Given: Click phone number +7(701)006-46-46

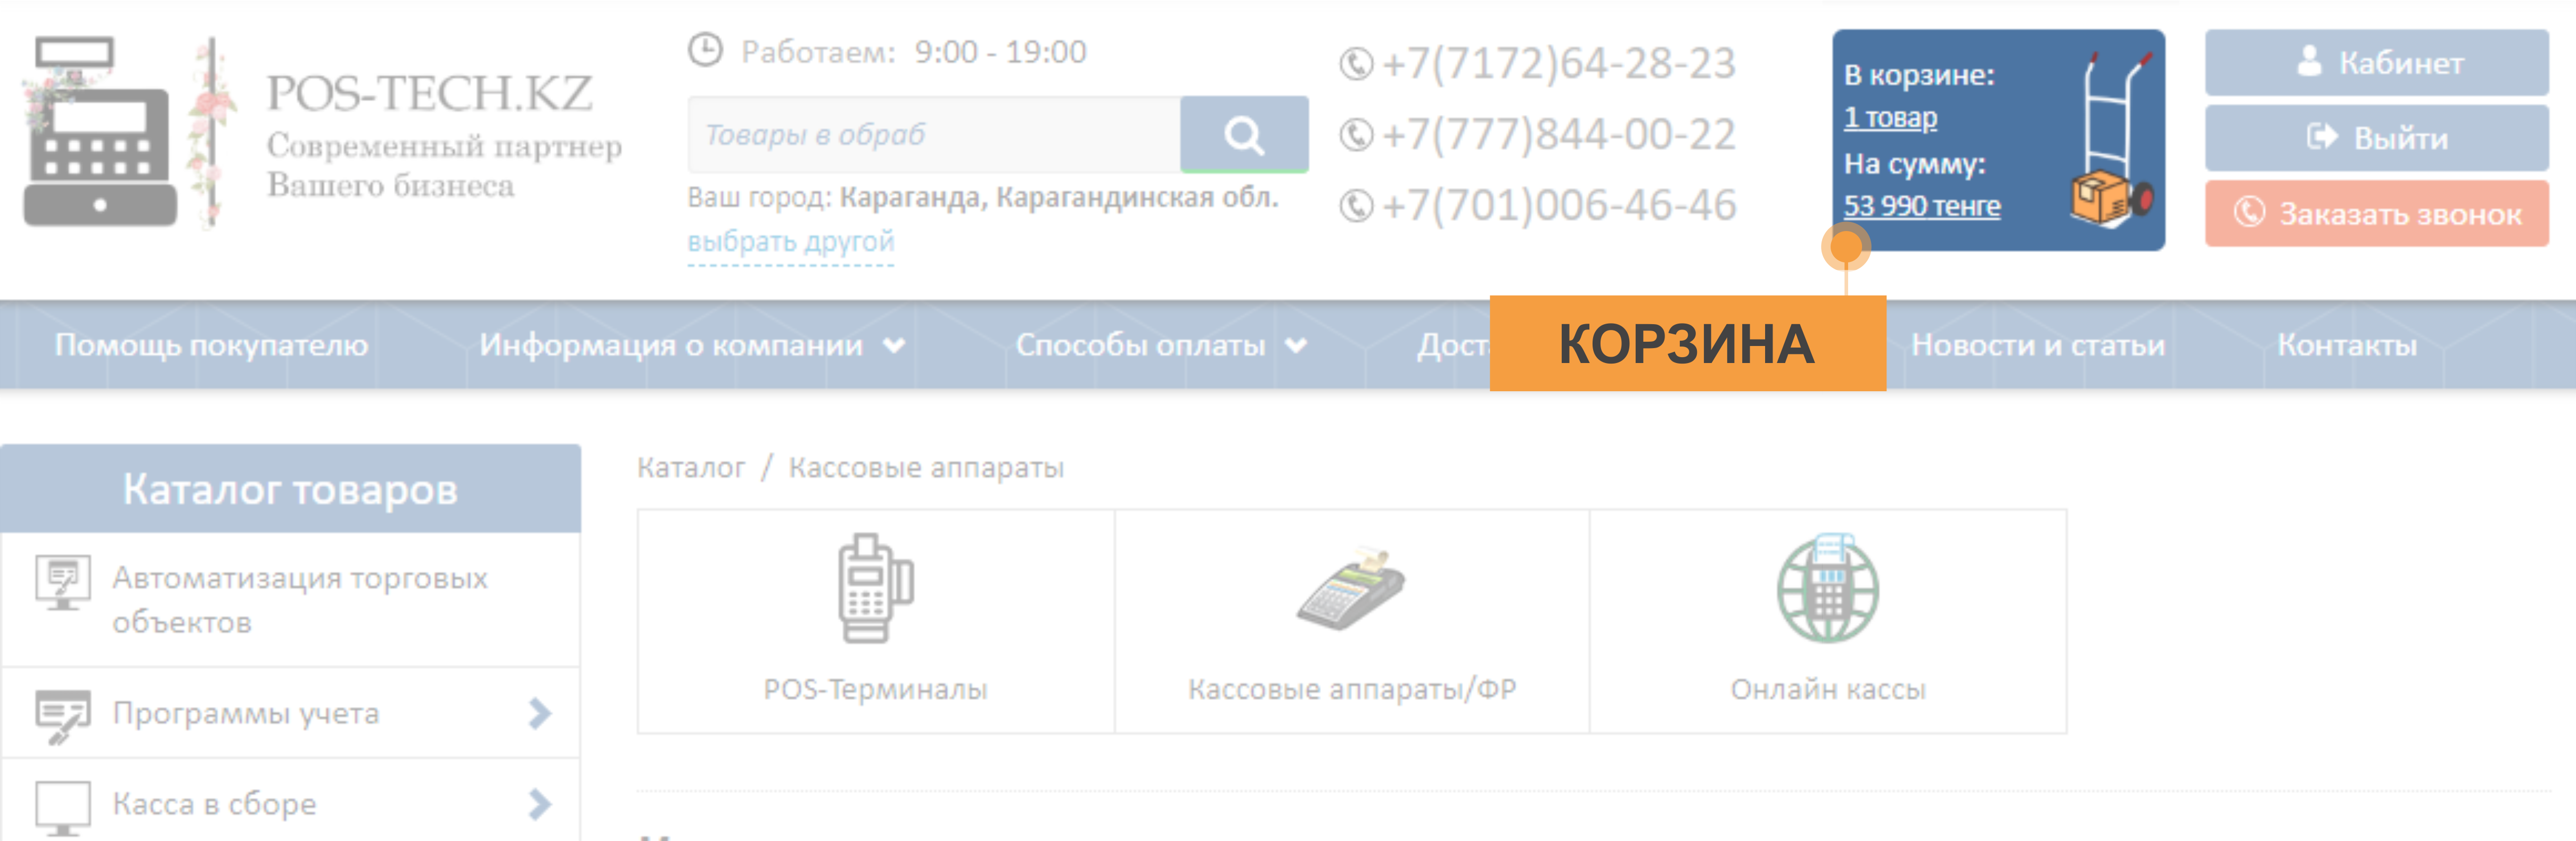Looking at the screenshot, I should tap(1558, 205).
